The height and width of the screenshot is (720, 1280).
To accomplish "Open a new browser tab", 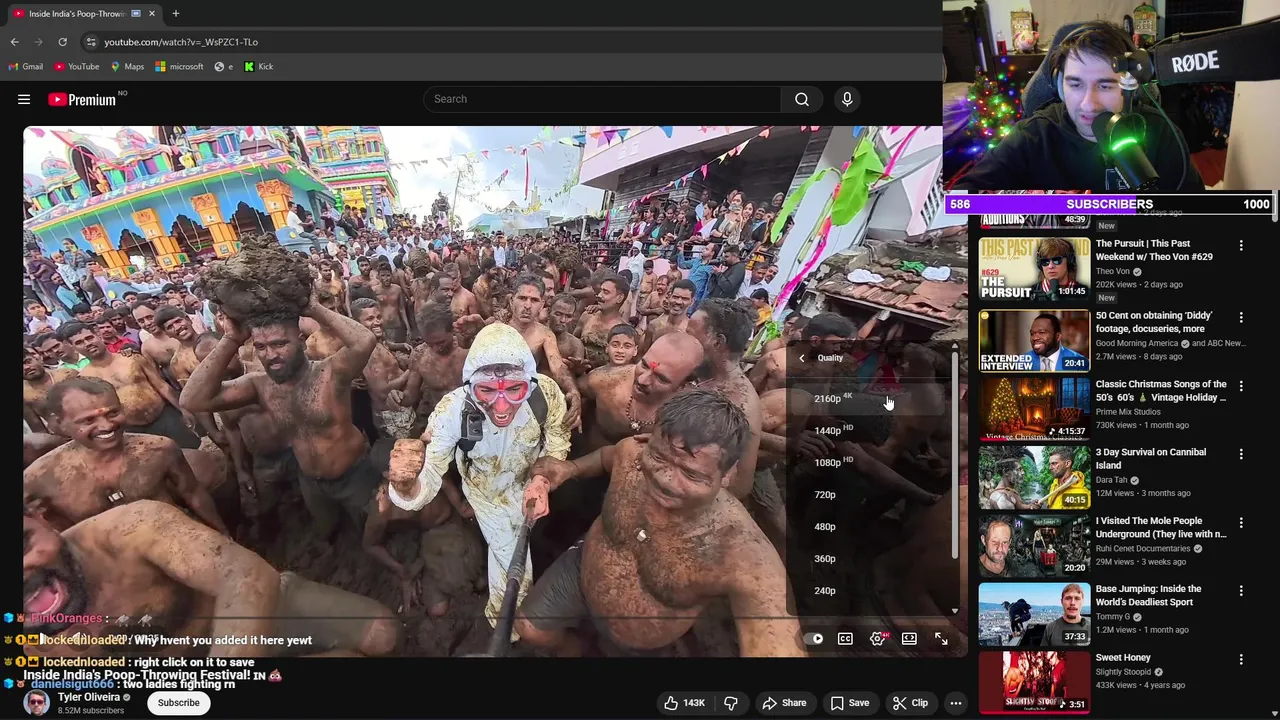I will pyautogui.click(x=175, y=13).
